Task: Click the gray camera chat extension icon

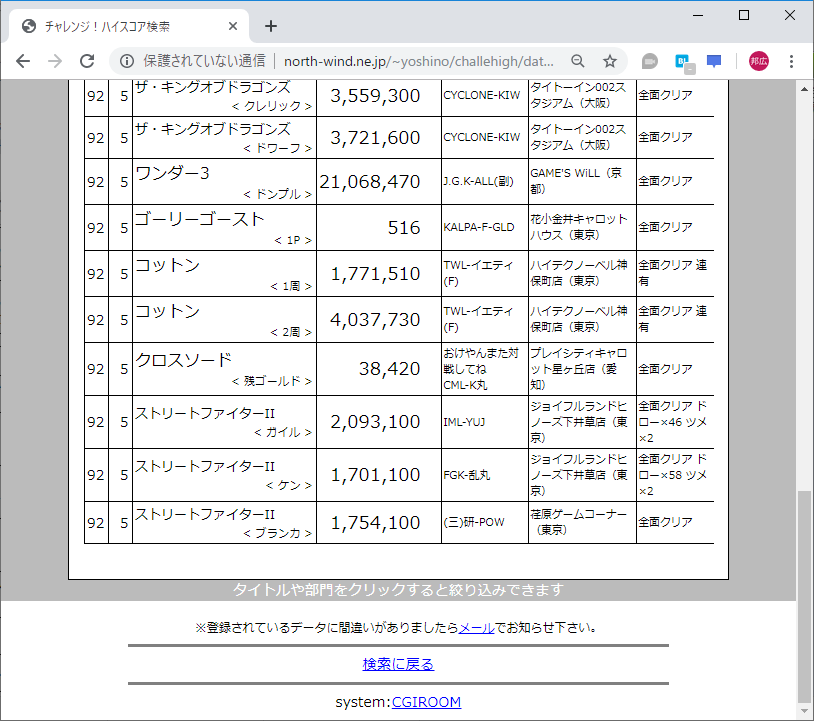Action: point(649,60)
